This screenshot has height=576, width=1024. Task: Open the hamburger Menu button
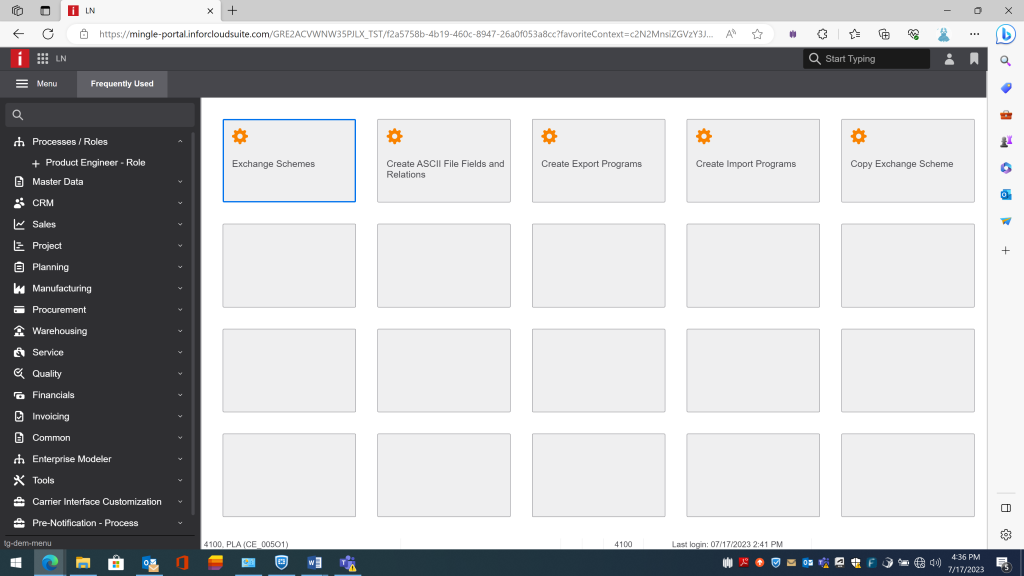tap(37, 84)
